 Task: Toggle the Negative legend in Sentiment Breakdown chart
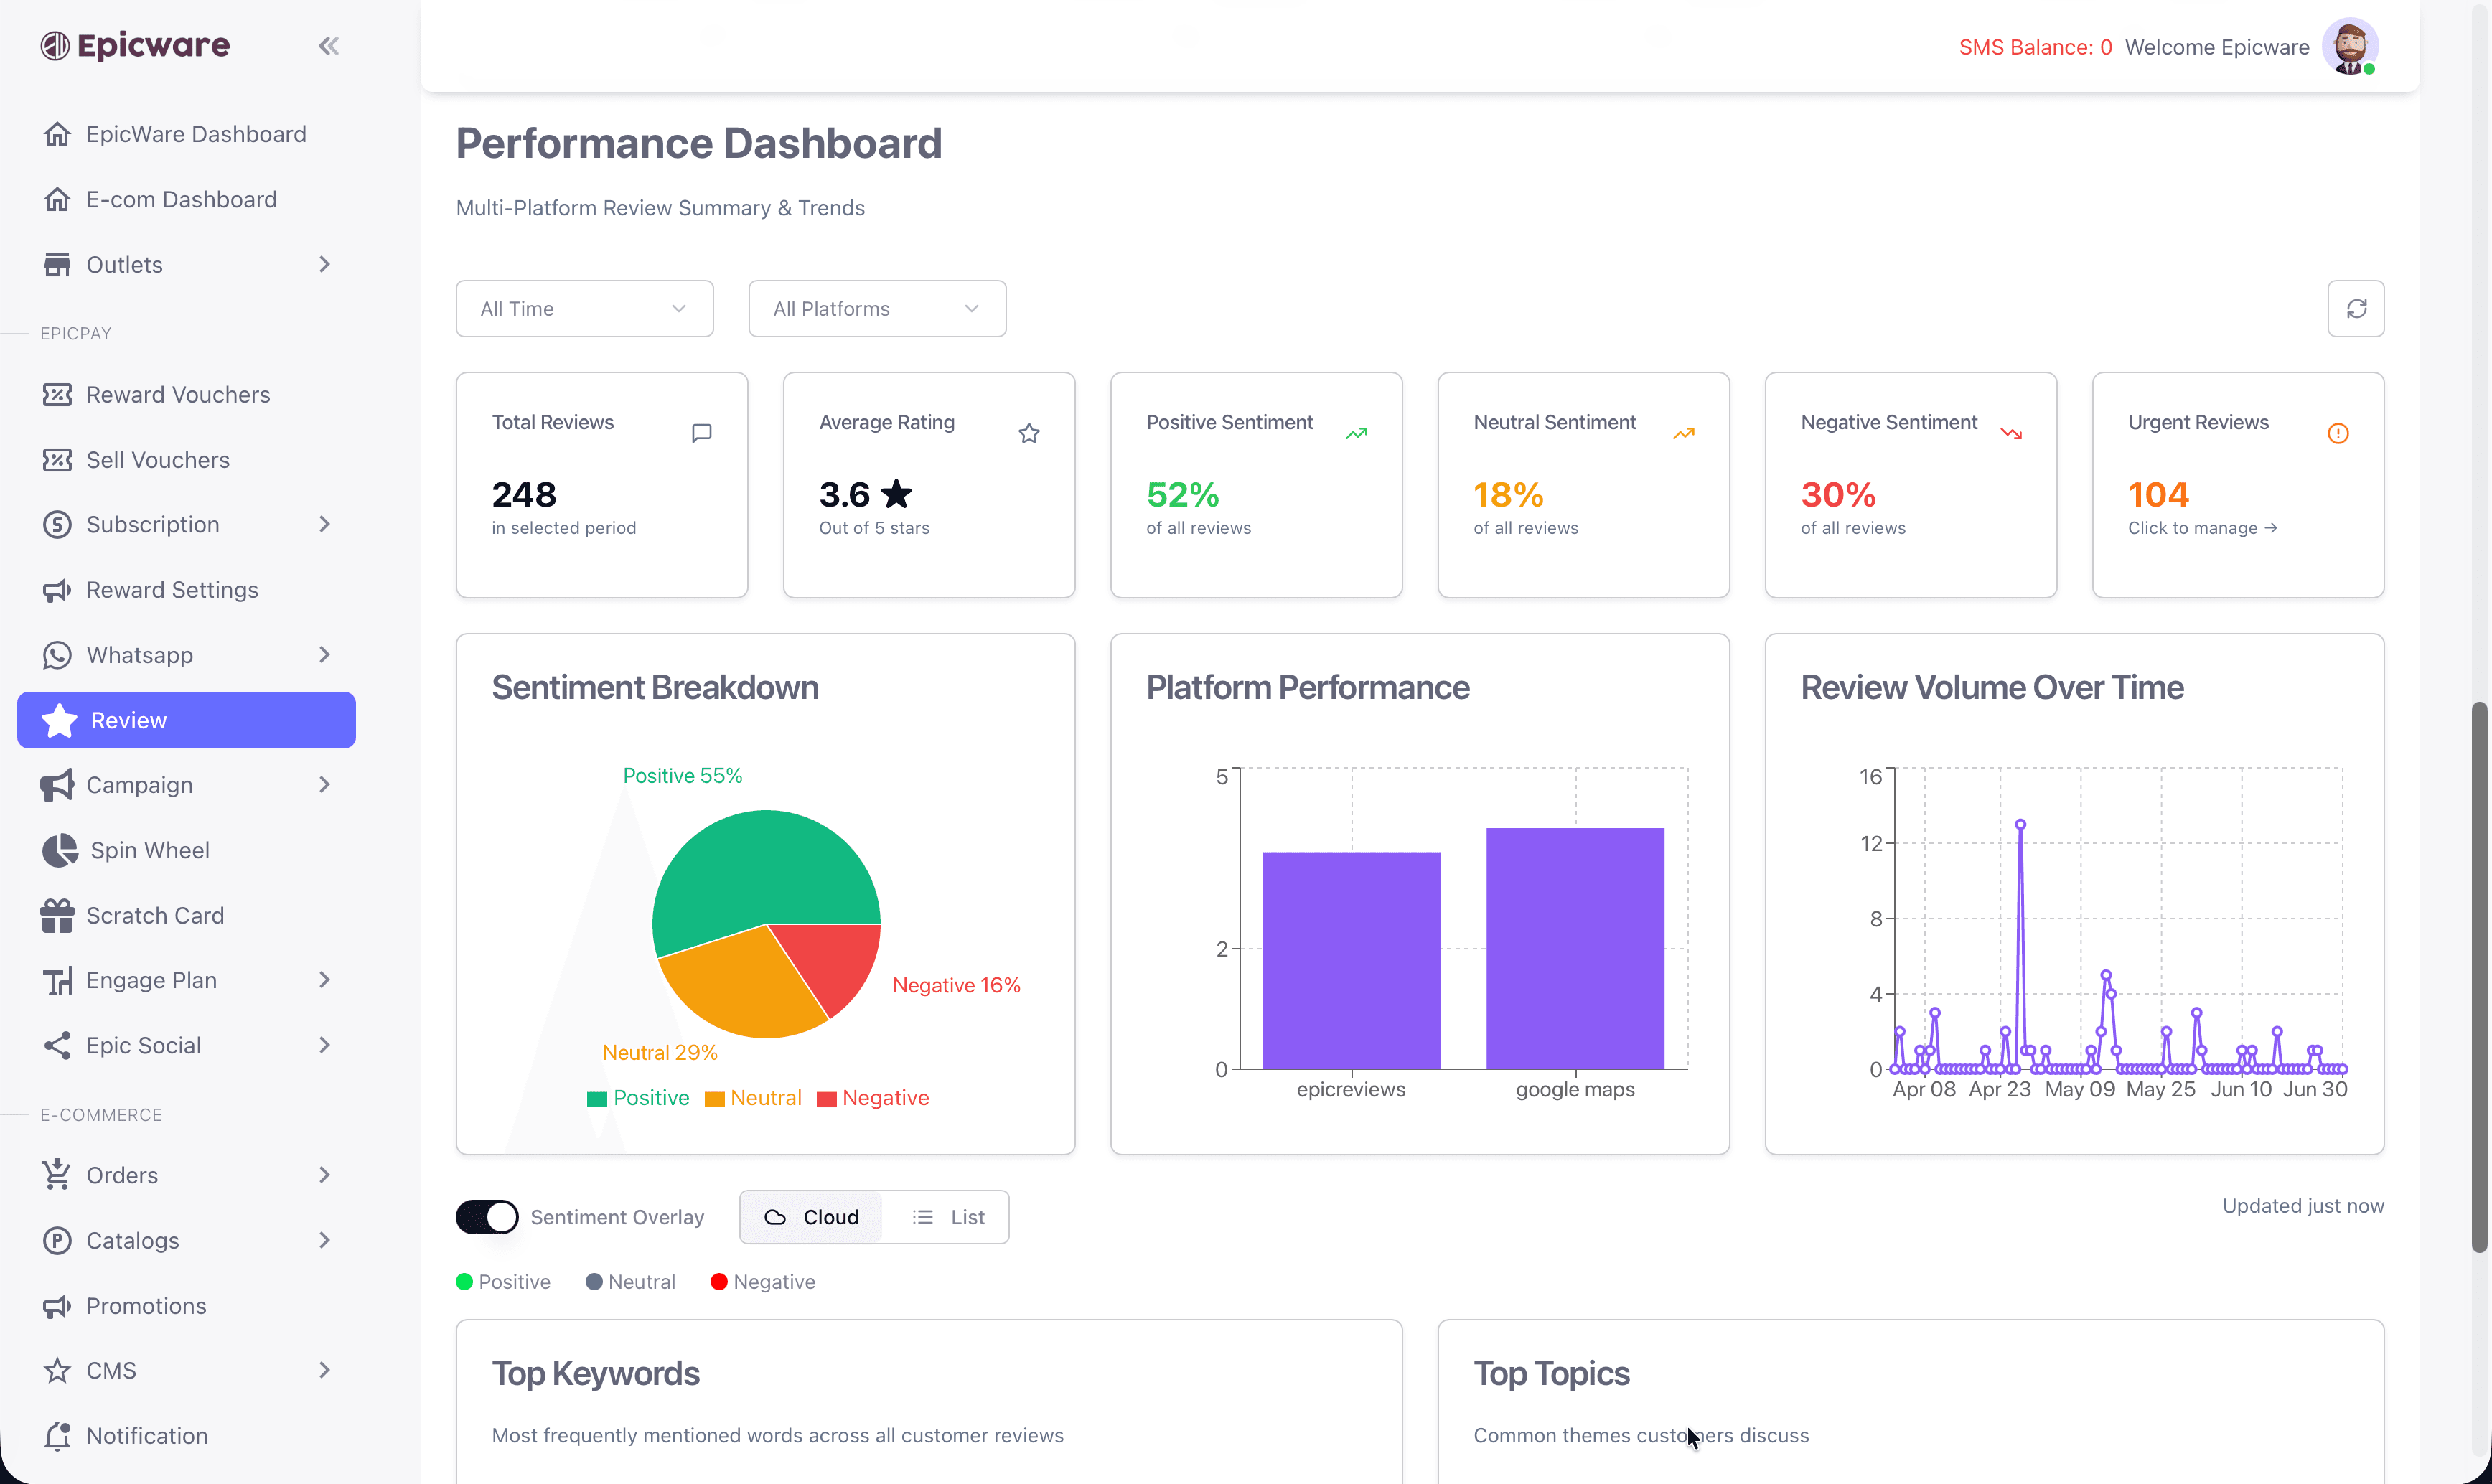click(873, 1098)
